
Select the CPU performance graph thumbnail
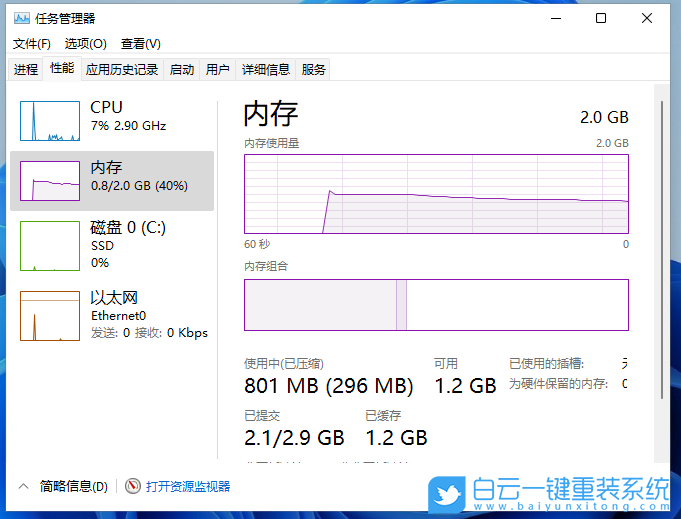click(x=50, y=121)
